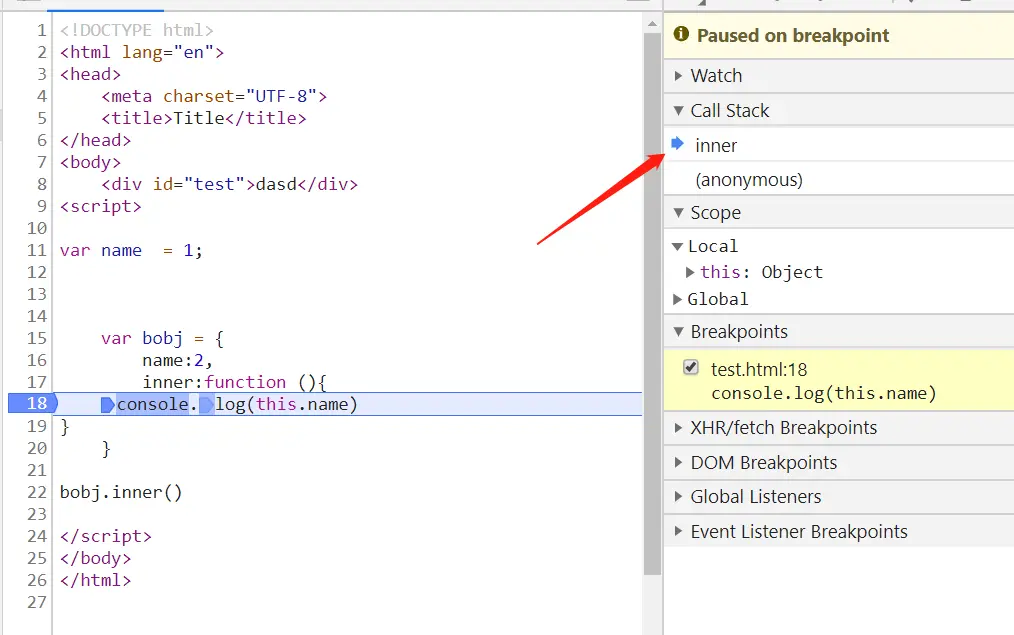This screenshot has height=635, width=1014.
Task: Set breakpoint on line number 15
Action: (x=37, y=338)
